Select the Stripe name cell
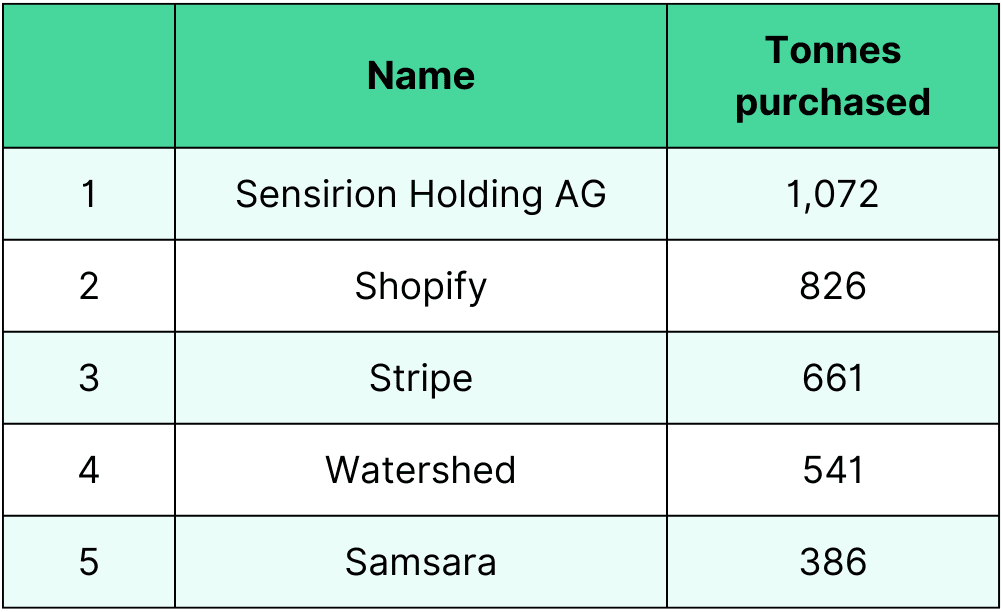1002x612 pixels. click(x=421, y=378)
